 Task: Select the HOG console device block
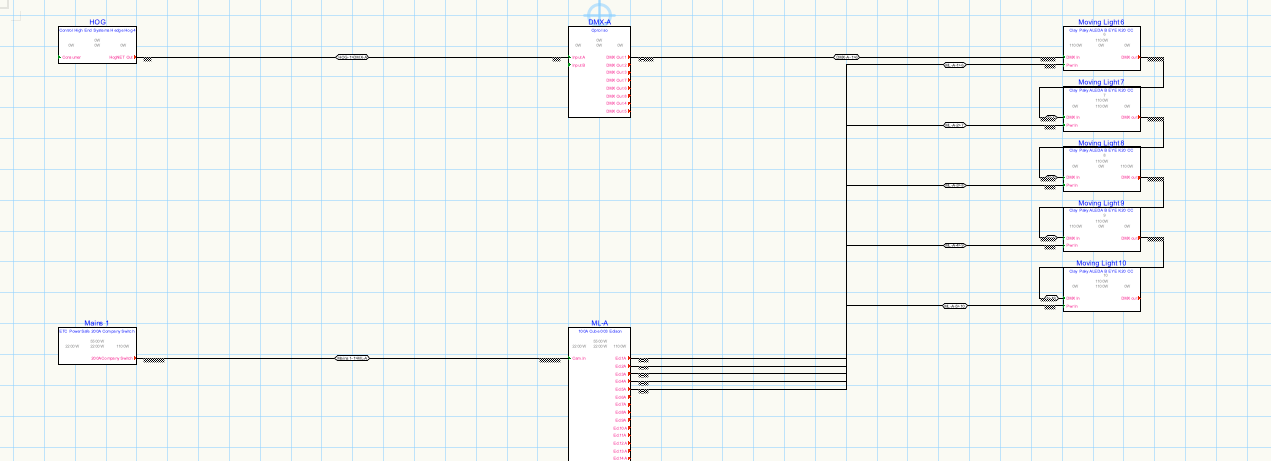click(x=97, y=47)
